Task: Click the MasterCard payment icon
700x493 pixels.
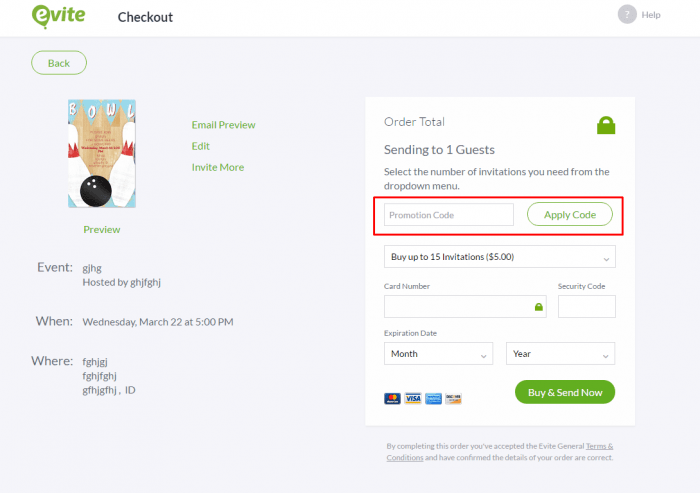Action: click(393, 398)
